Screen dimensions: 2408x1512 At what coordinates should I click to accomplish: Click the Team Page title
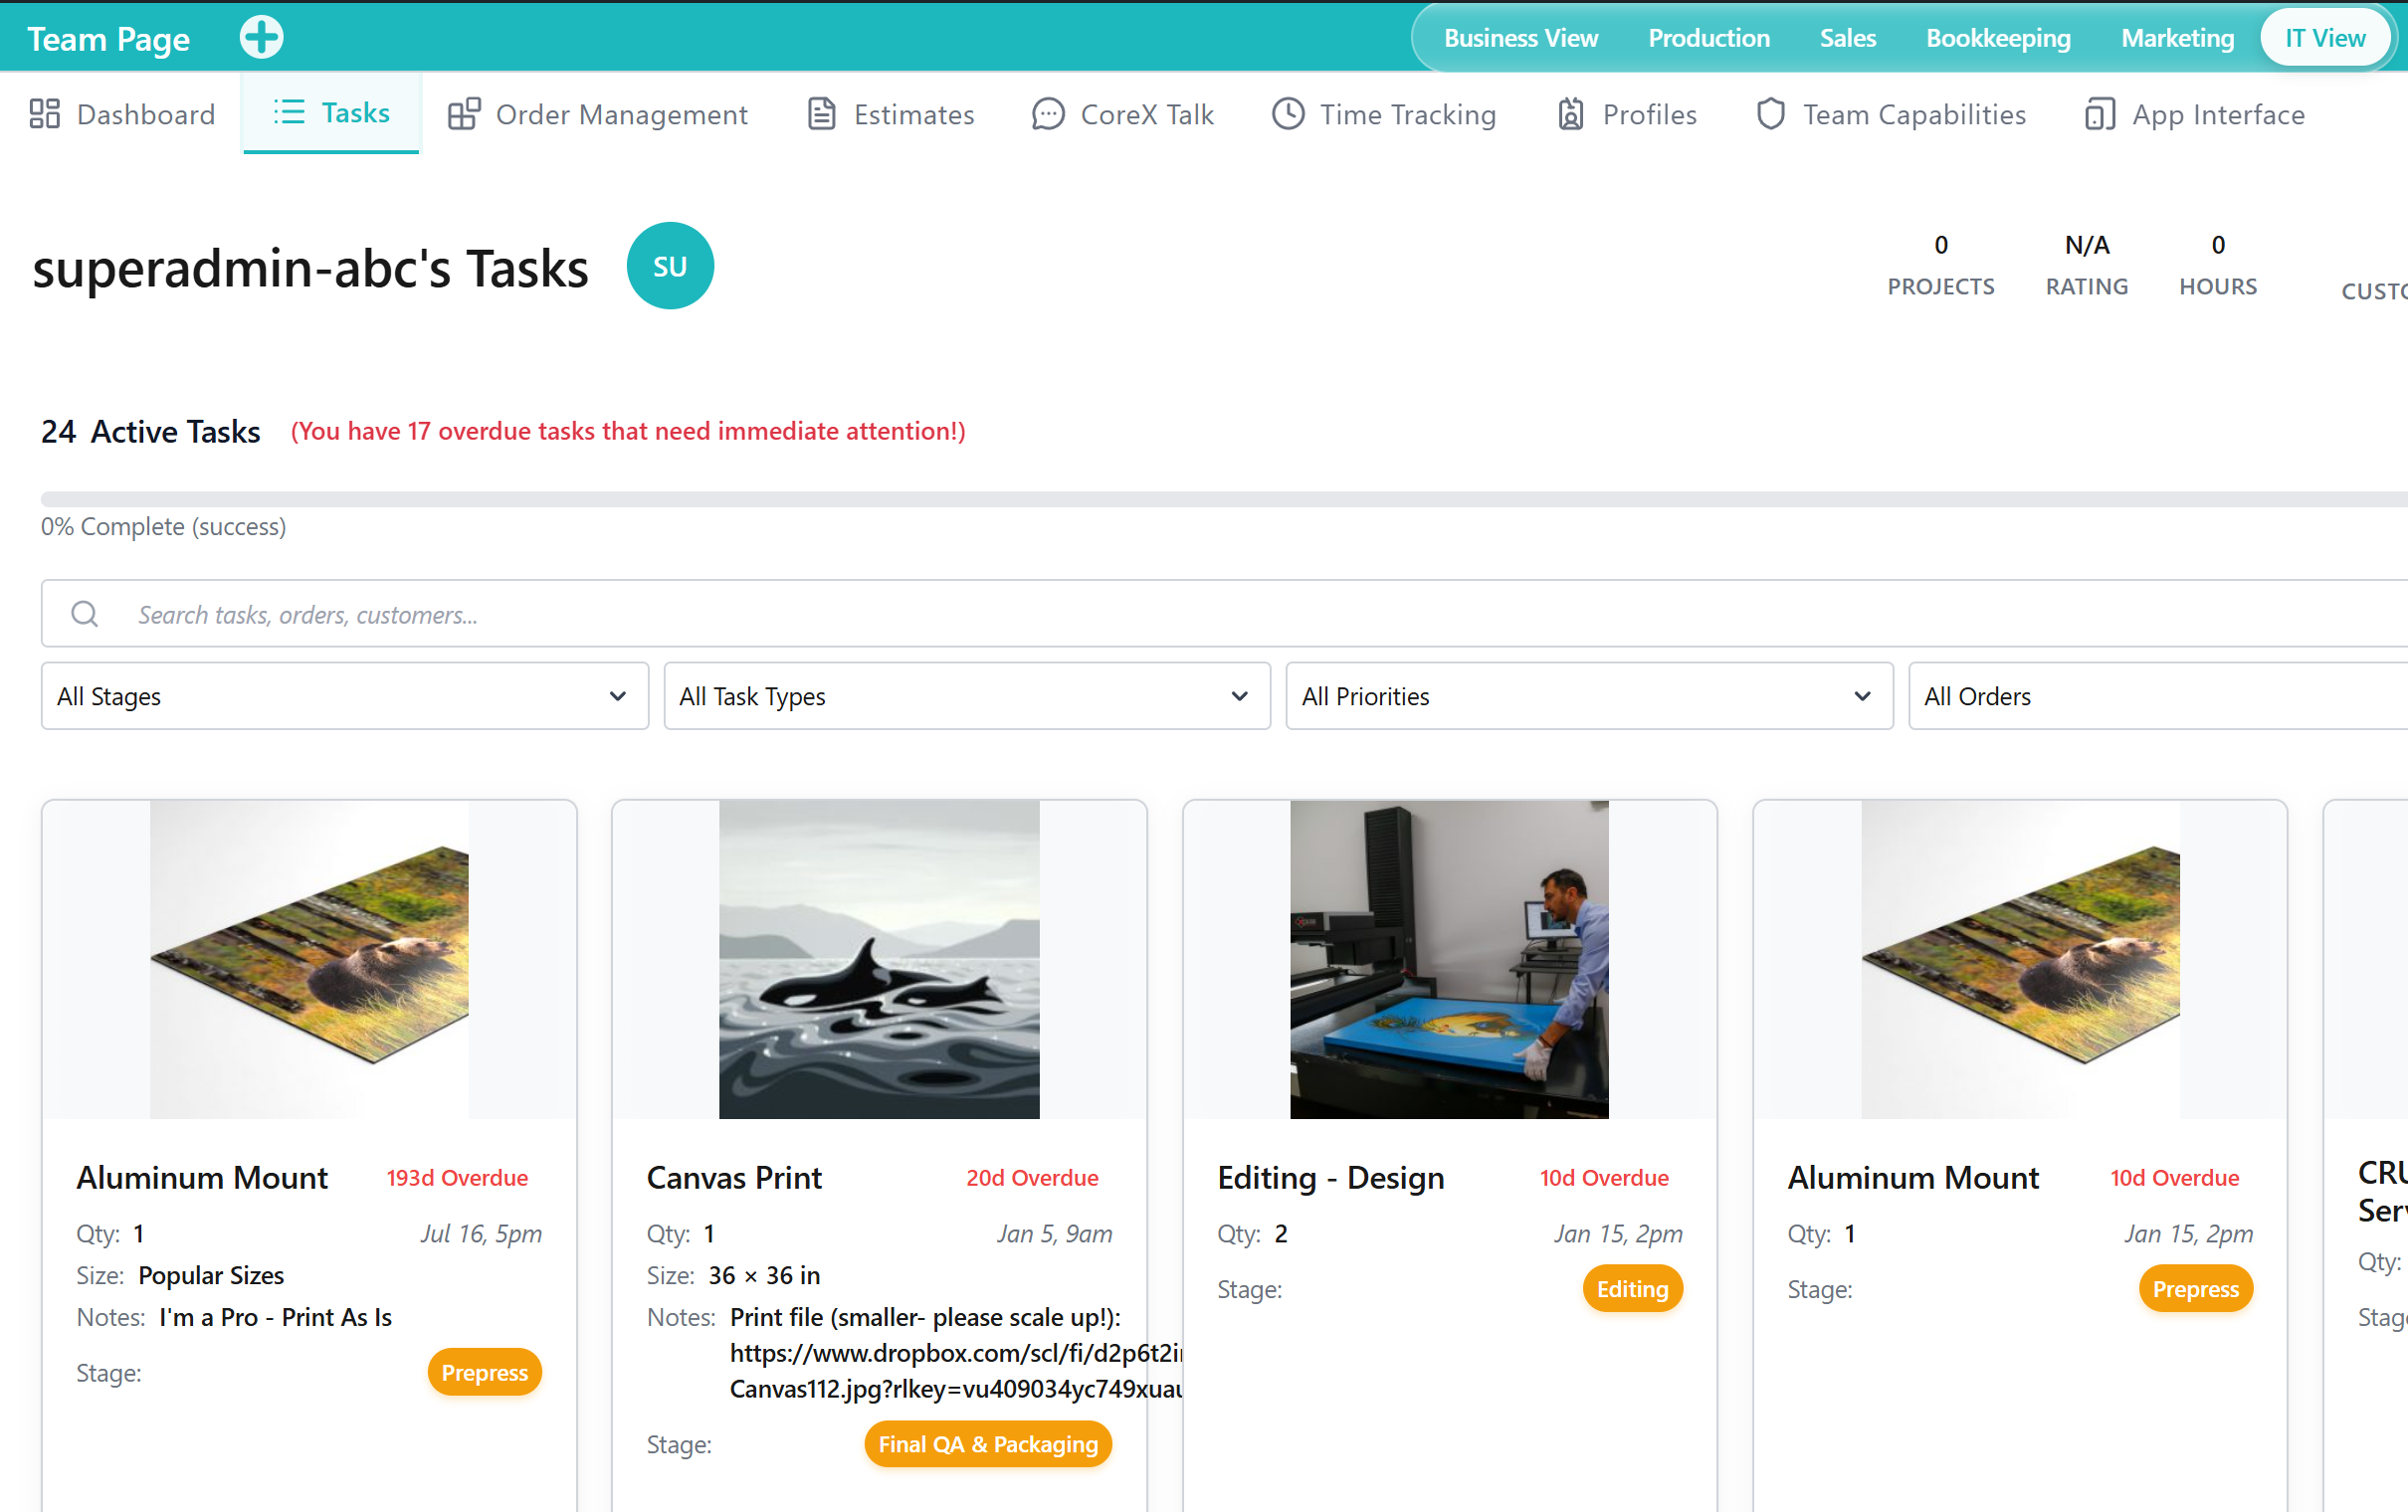point(108,39)
